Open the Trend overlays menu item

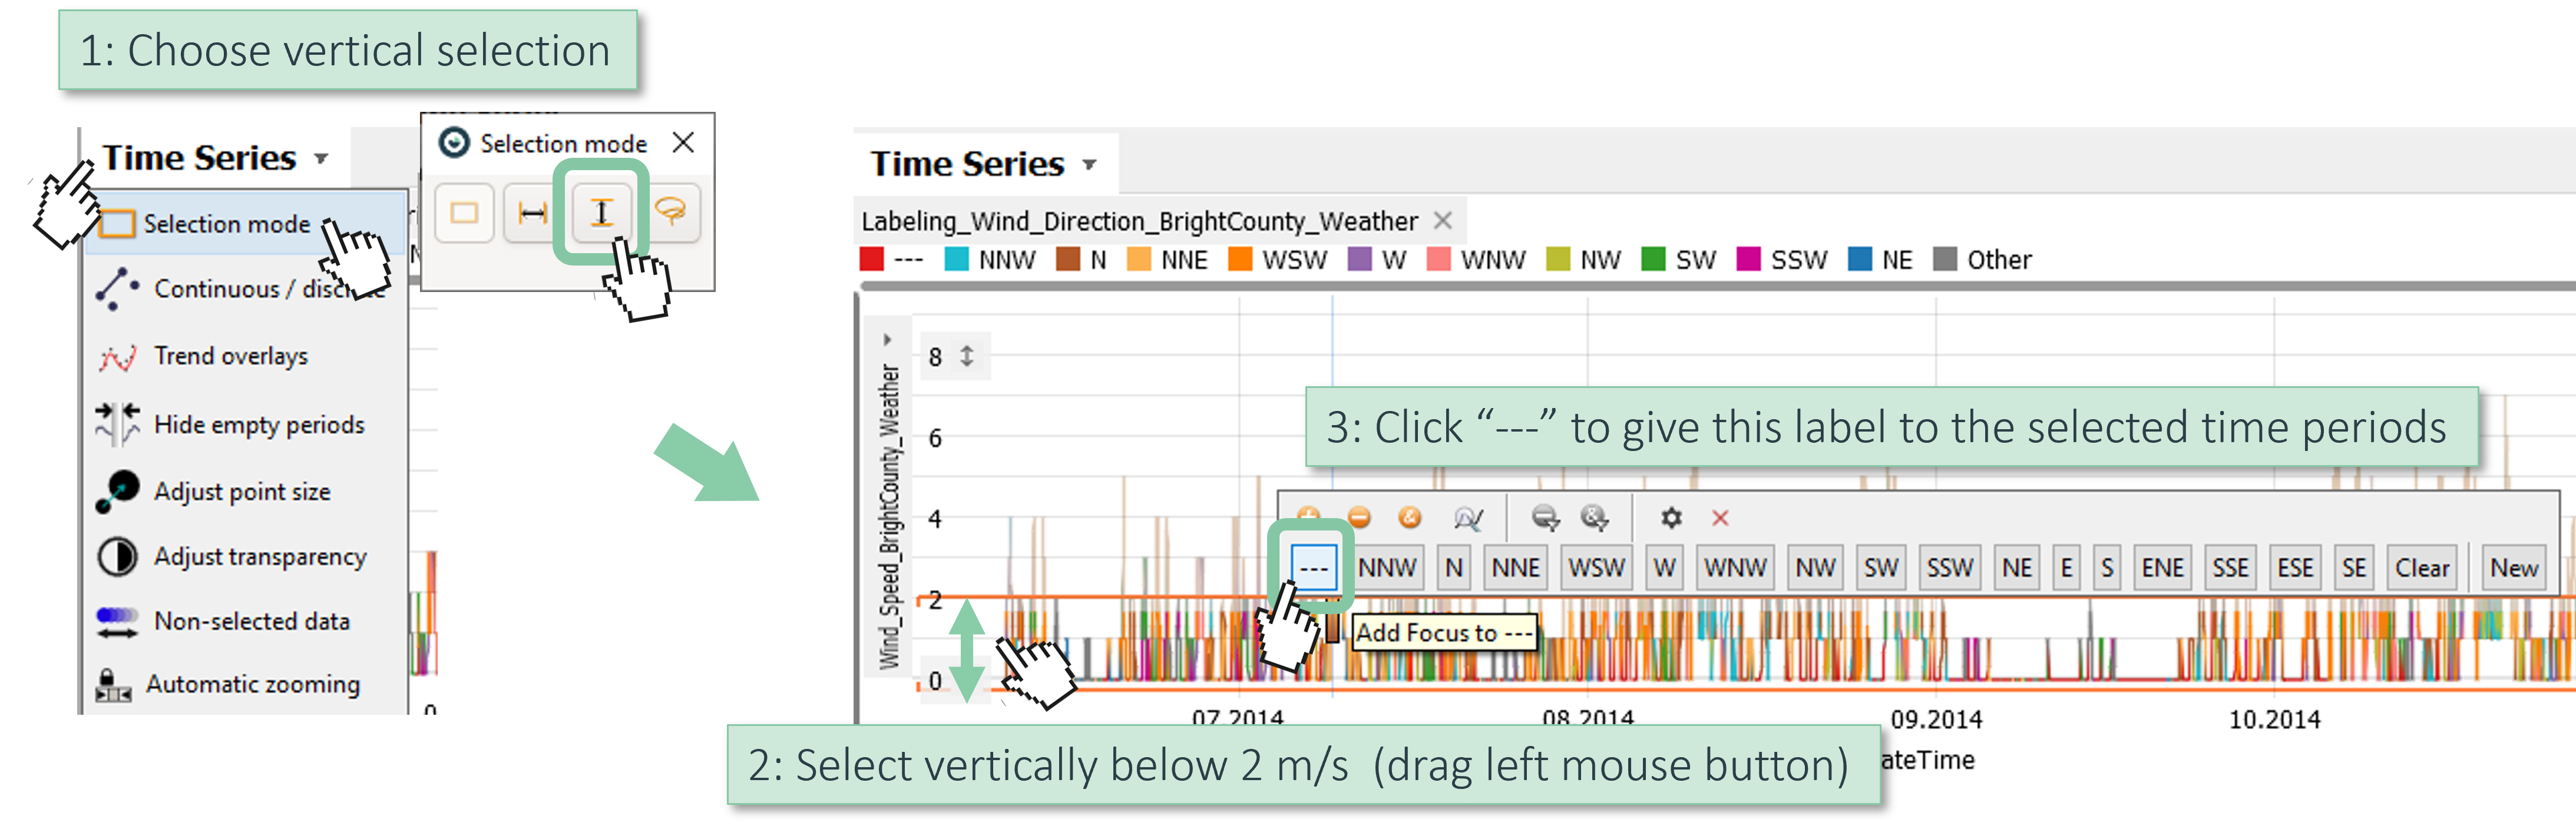[230, 357]
